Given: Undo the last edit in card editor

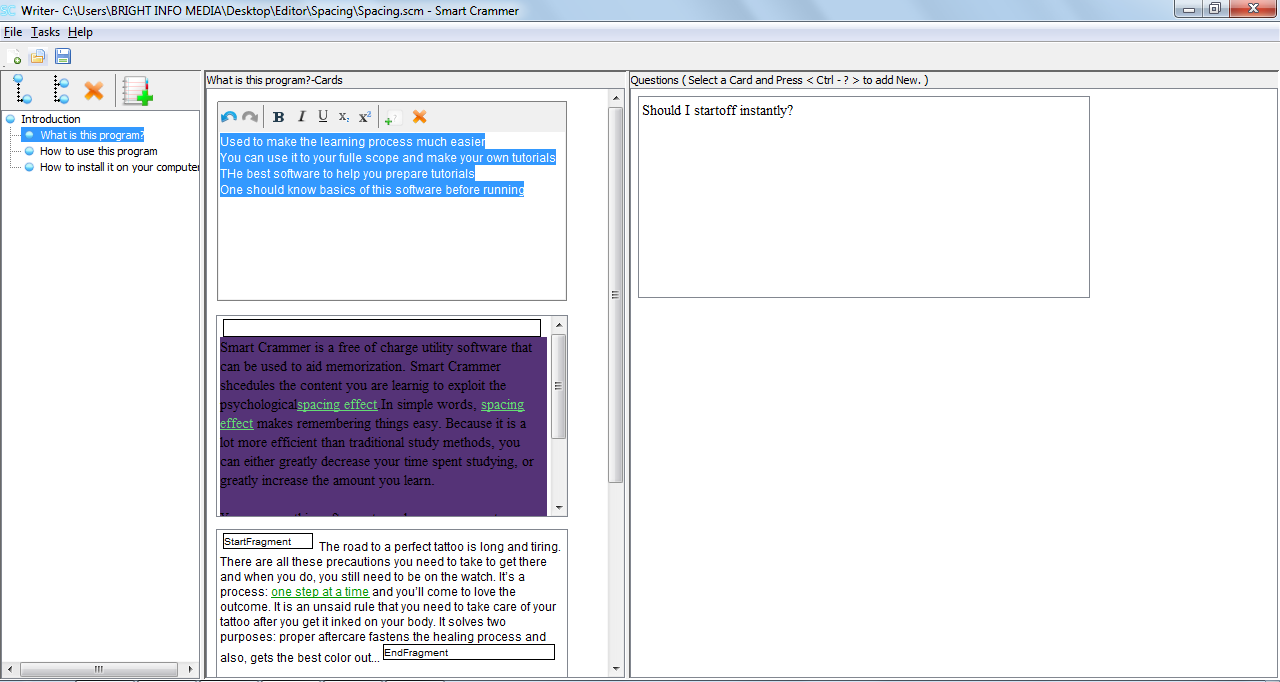Looking at the screenshot, I should [229, 117].
